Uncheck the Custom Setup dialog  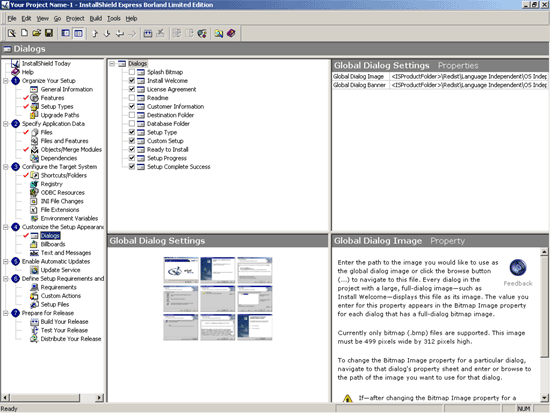pos(132,141)
